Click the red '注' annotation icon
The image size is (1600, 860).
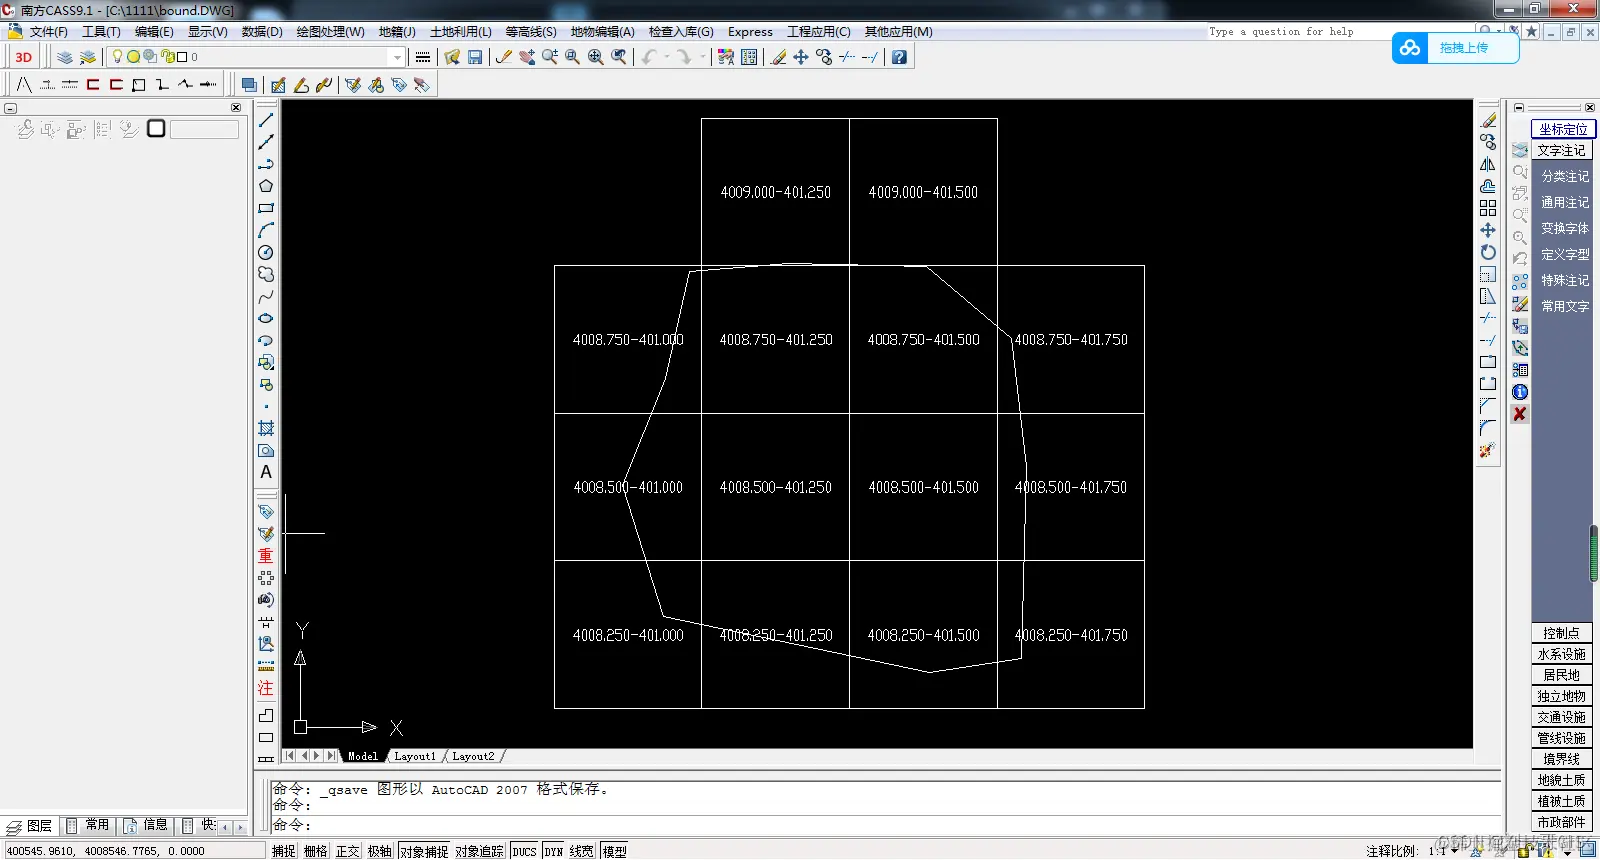266,688
